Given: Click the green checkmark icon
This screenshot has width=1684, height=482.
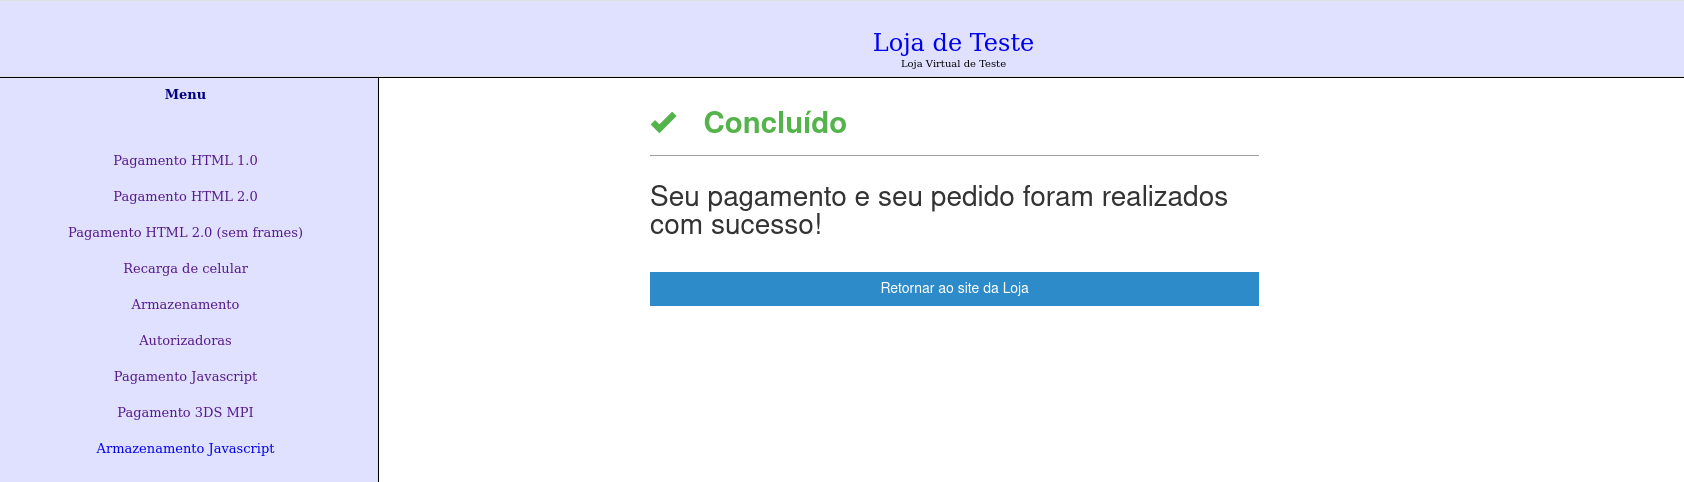Looking at the screenshot, I should point(663,122).
